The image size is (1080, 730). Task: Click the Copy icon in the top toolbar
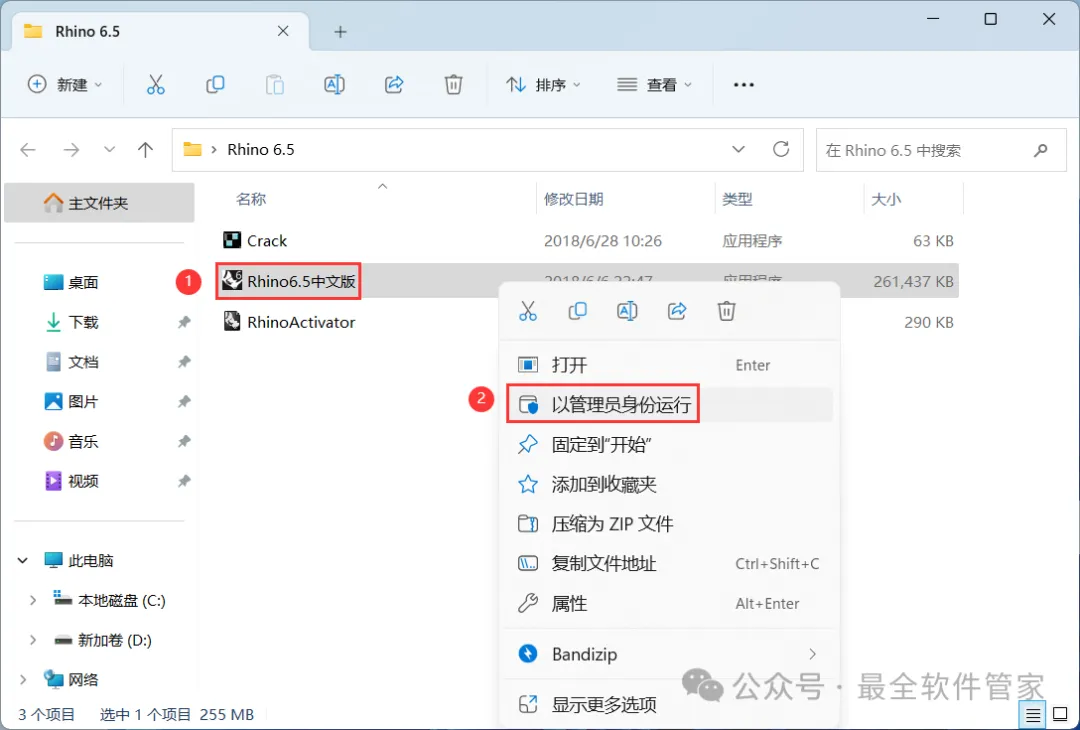(215, 85)
